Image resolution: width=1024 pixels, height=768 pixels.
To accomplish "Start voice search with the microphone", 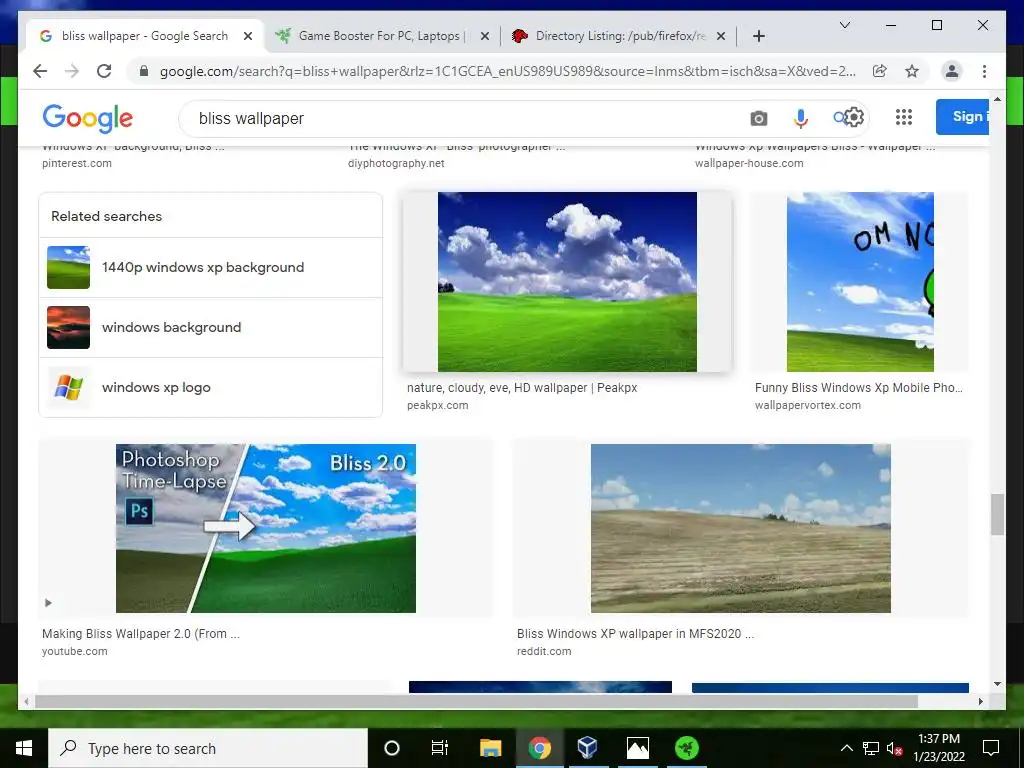I will pos(801,118).
